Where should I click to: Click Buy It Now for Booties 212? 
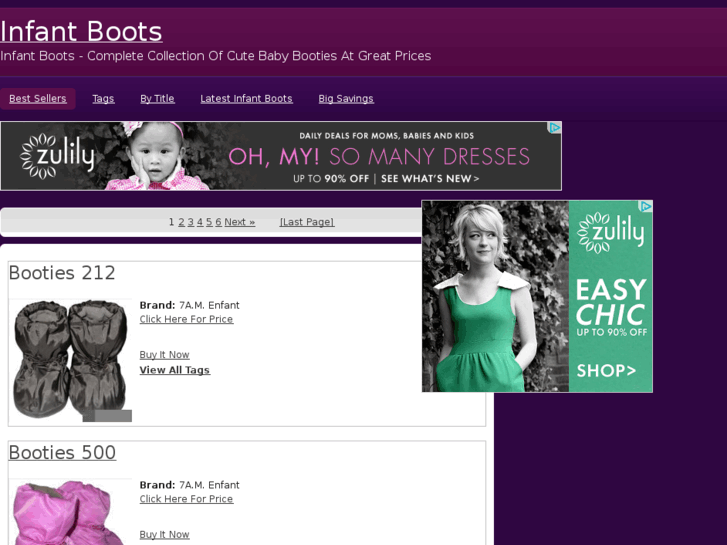click(165, 355)
